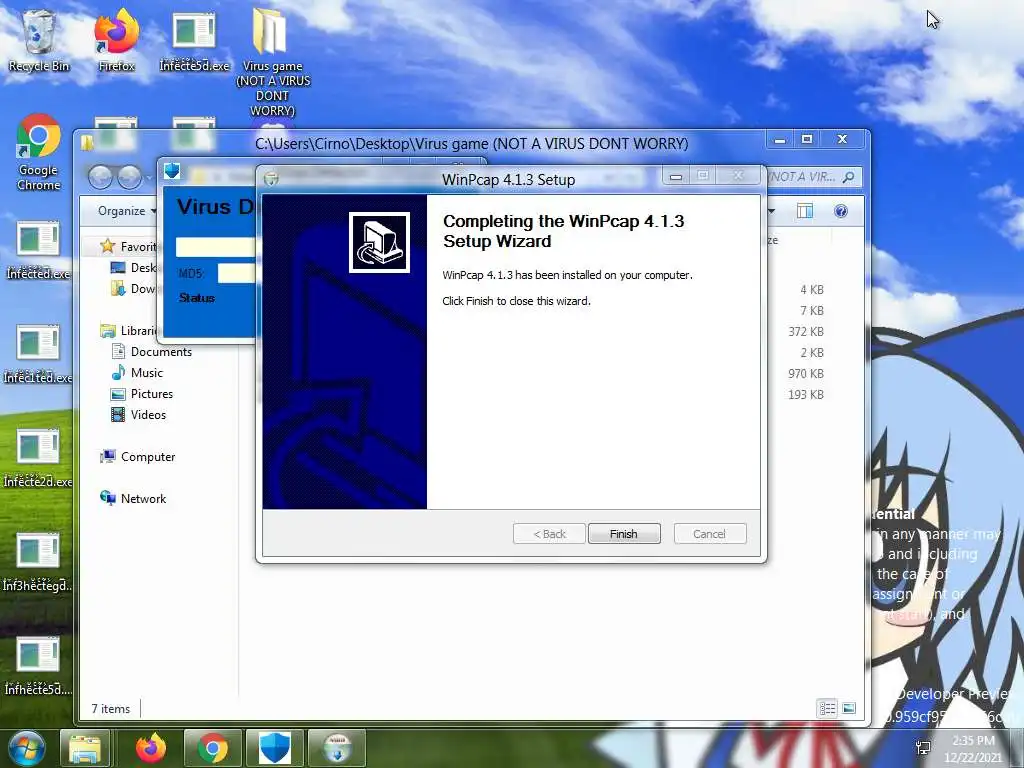Select the Inf3hectegd desktop icon
The image size is (1024, 768).
coord(39,562)
